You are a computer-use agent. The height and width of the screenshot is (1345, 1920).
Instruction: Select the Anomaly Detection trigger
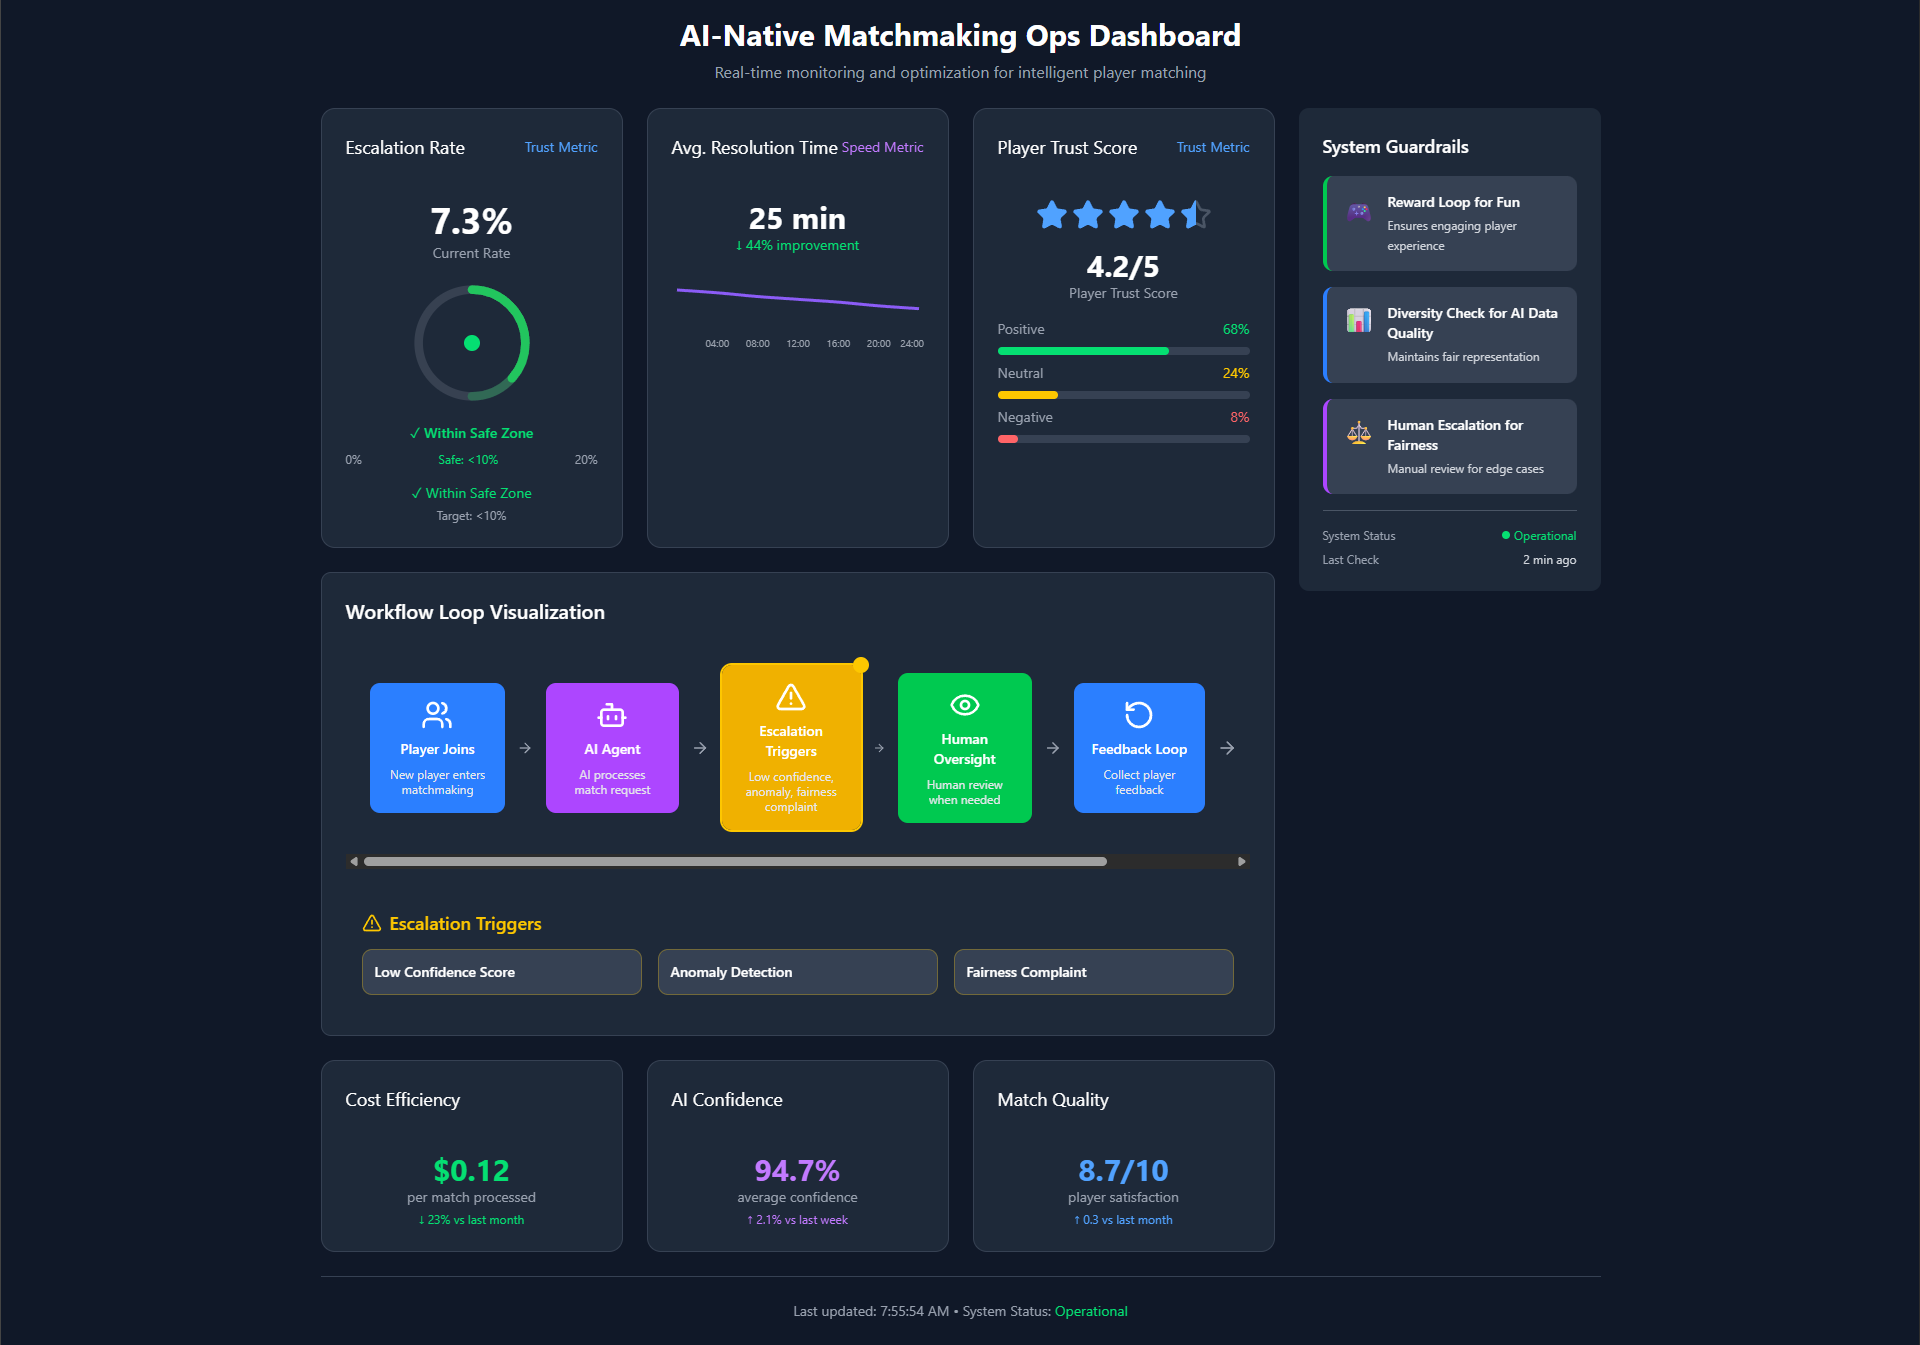[x=797, y=972]
